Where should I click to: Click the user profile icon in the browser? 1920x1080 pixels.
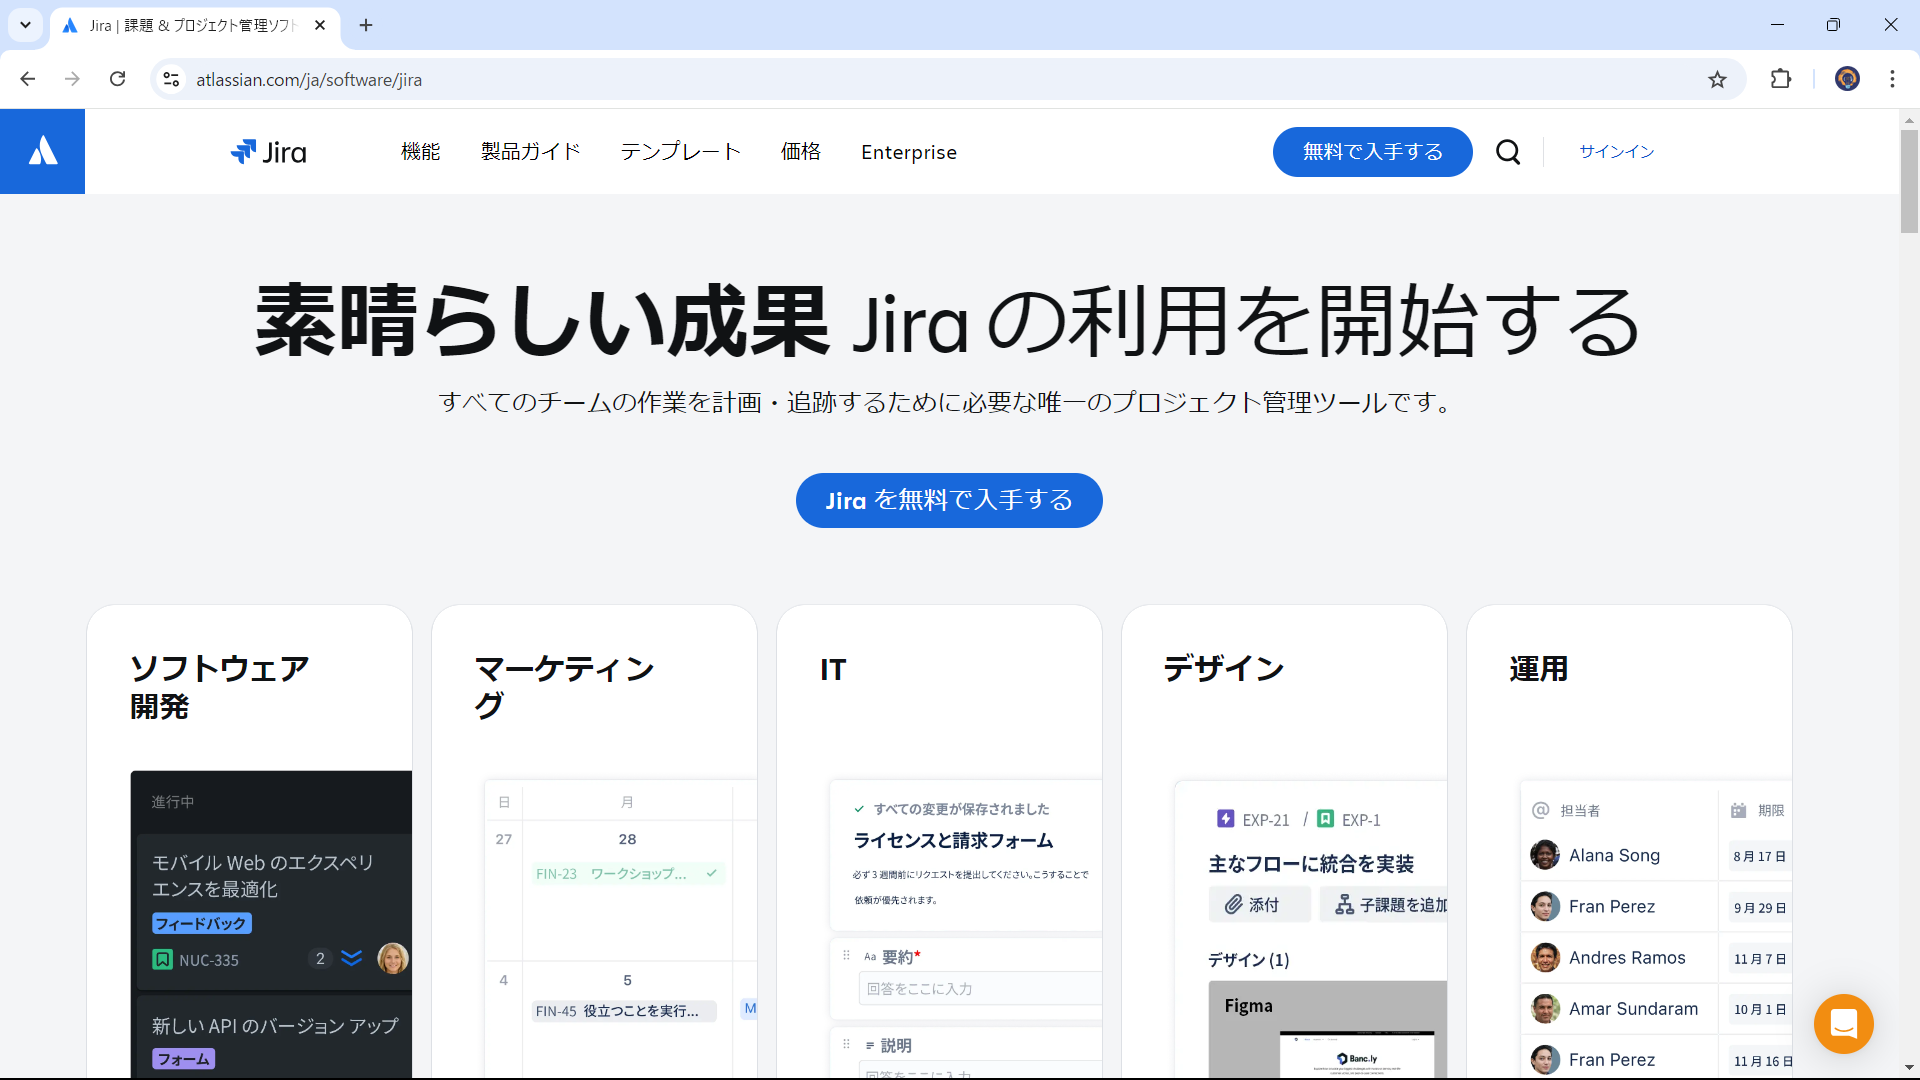[1846, 79]
